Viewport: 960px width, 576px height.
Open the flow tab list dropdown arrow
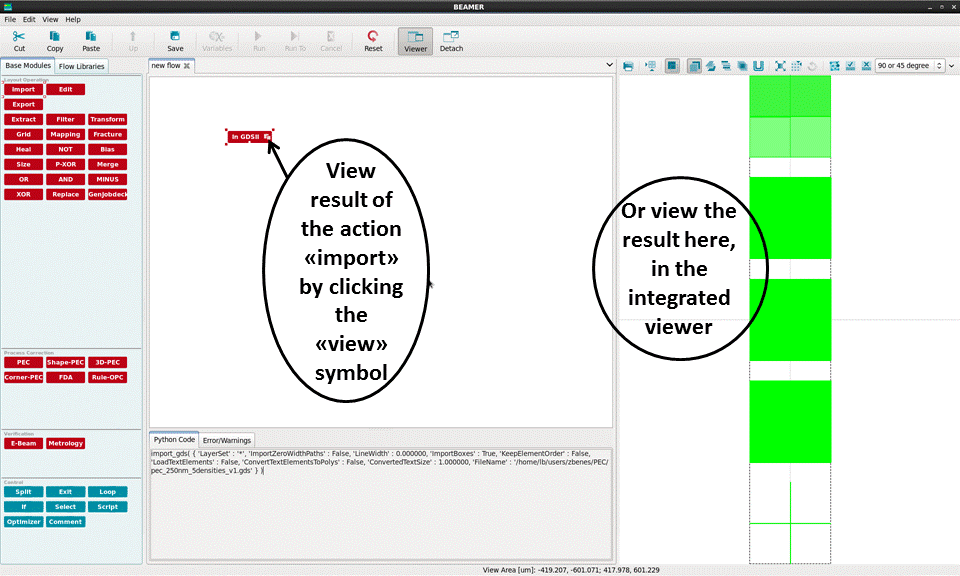(x=610, y=65)
